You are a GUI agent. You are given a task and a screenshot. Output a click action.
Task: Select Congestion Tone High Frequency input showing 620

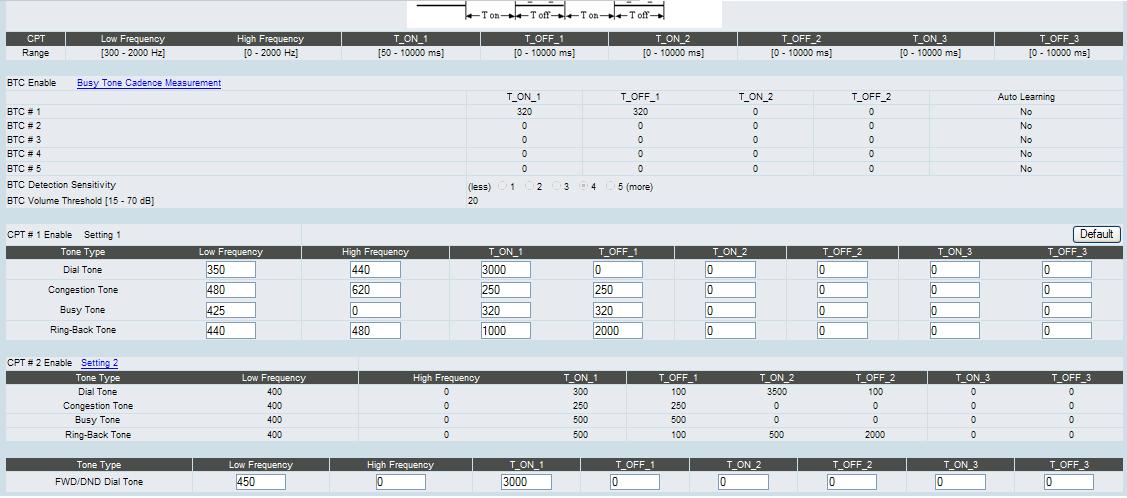point(375,291)
